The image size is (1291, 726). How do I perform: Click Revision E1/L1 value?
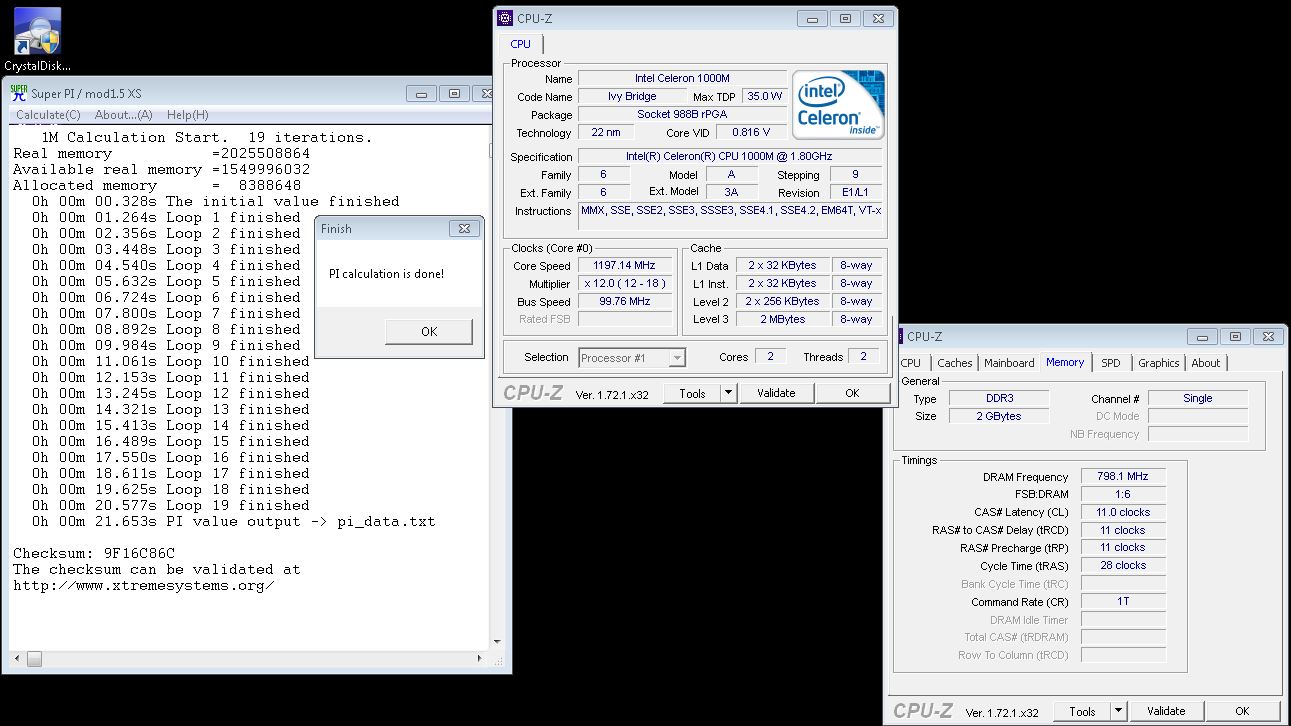pos(855,192)
